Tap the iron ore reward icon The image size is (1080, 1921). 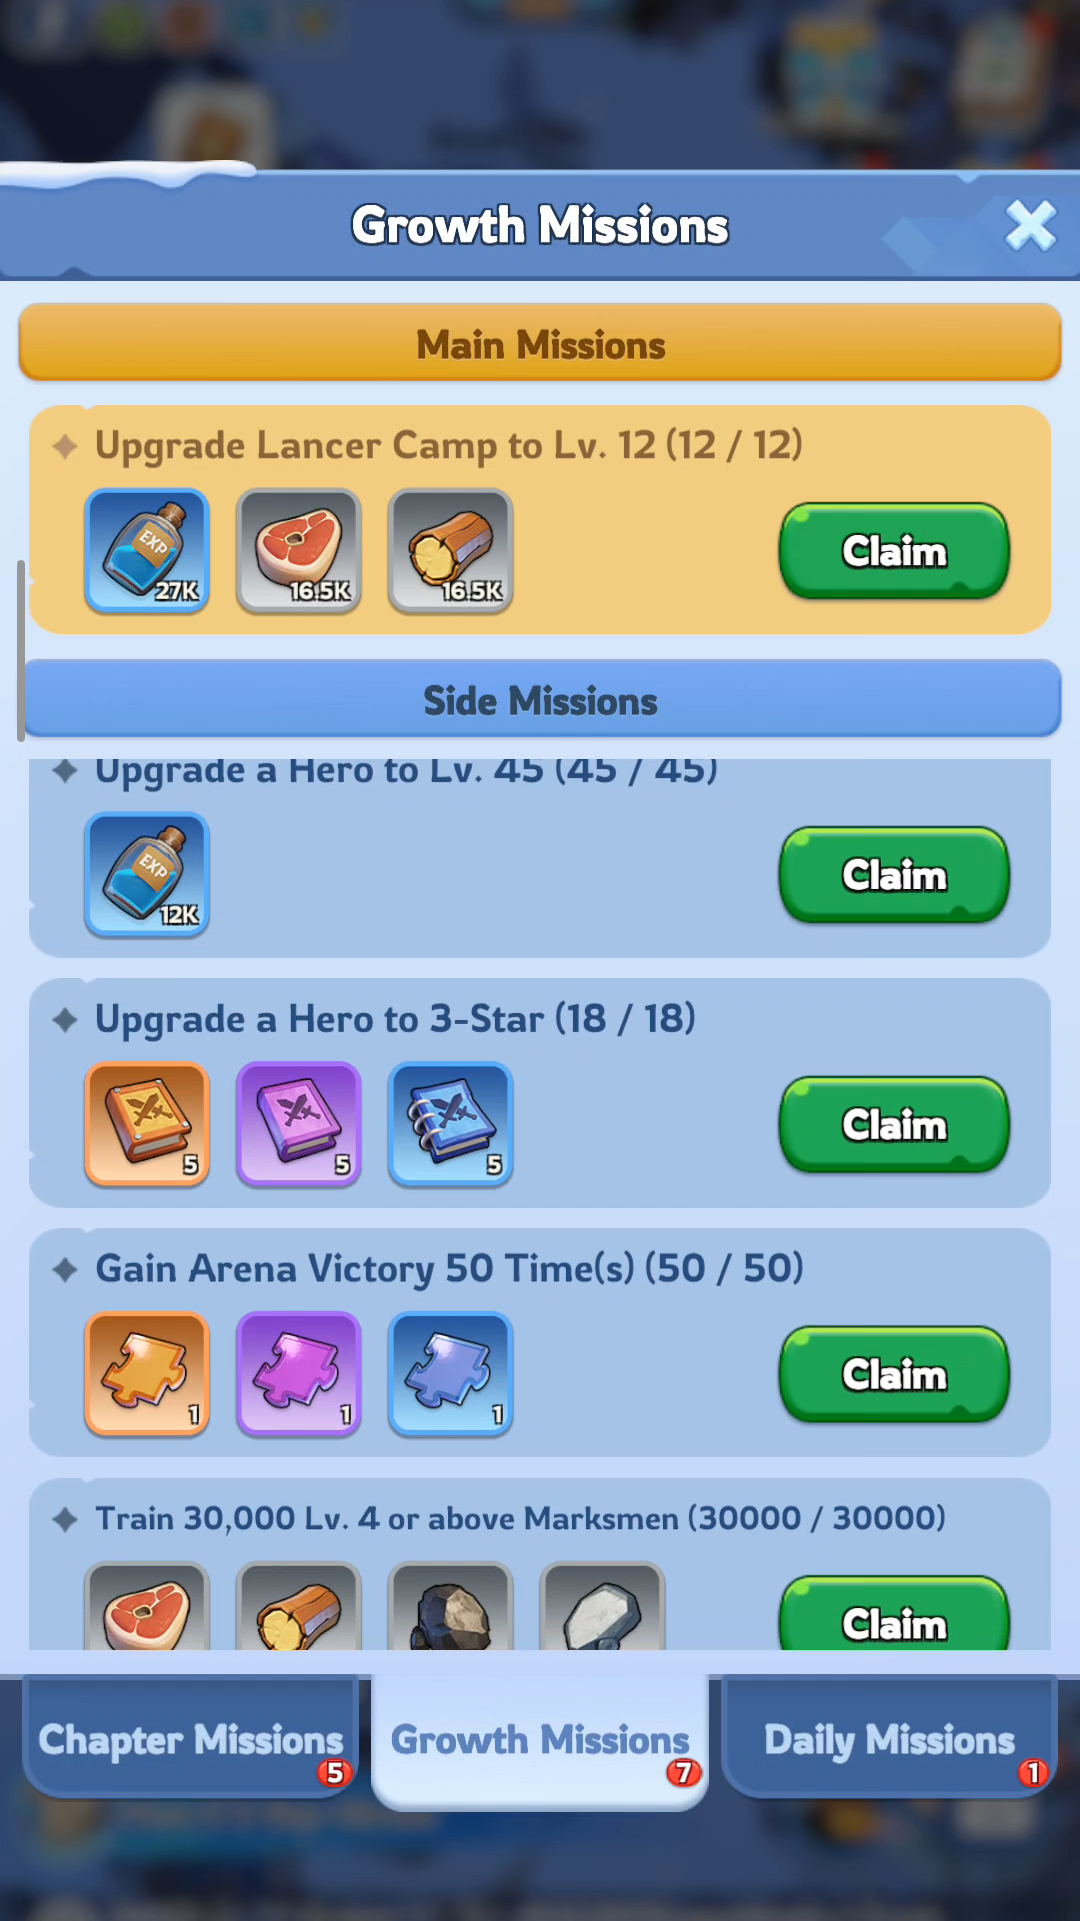tap(603, 1606)
